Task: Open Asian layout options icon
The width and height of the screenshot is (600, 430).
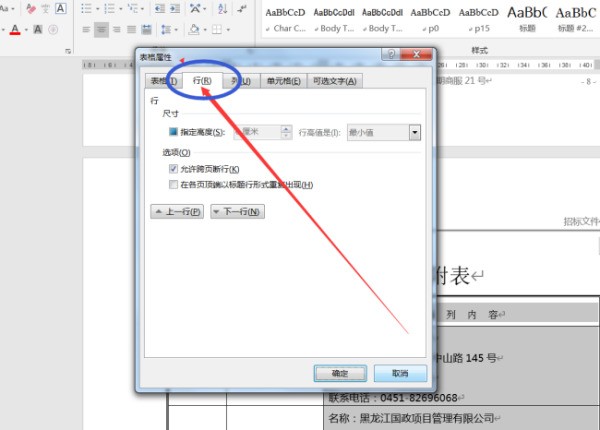Action: [196, 8]
